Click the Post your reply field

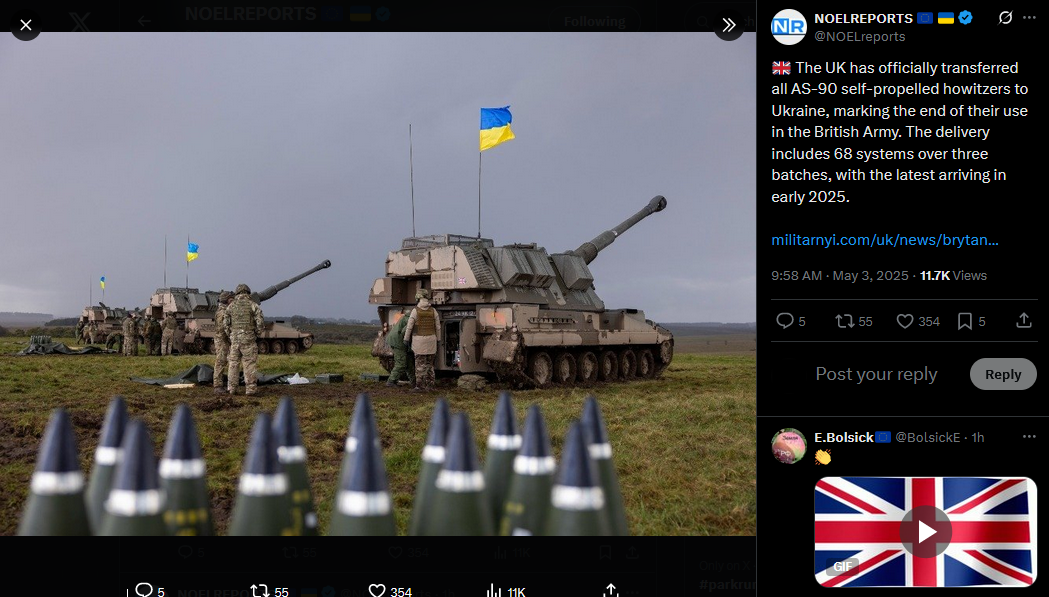tap(876, 374)
